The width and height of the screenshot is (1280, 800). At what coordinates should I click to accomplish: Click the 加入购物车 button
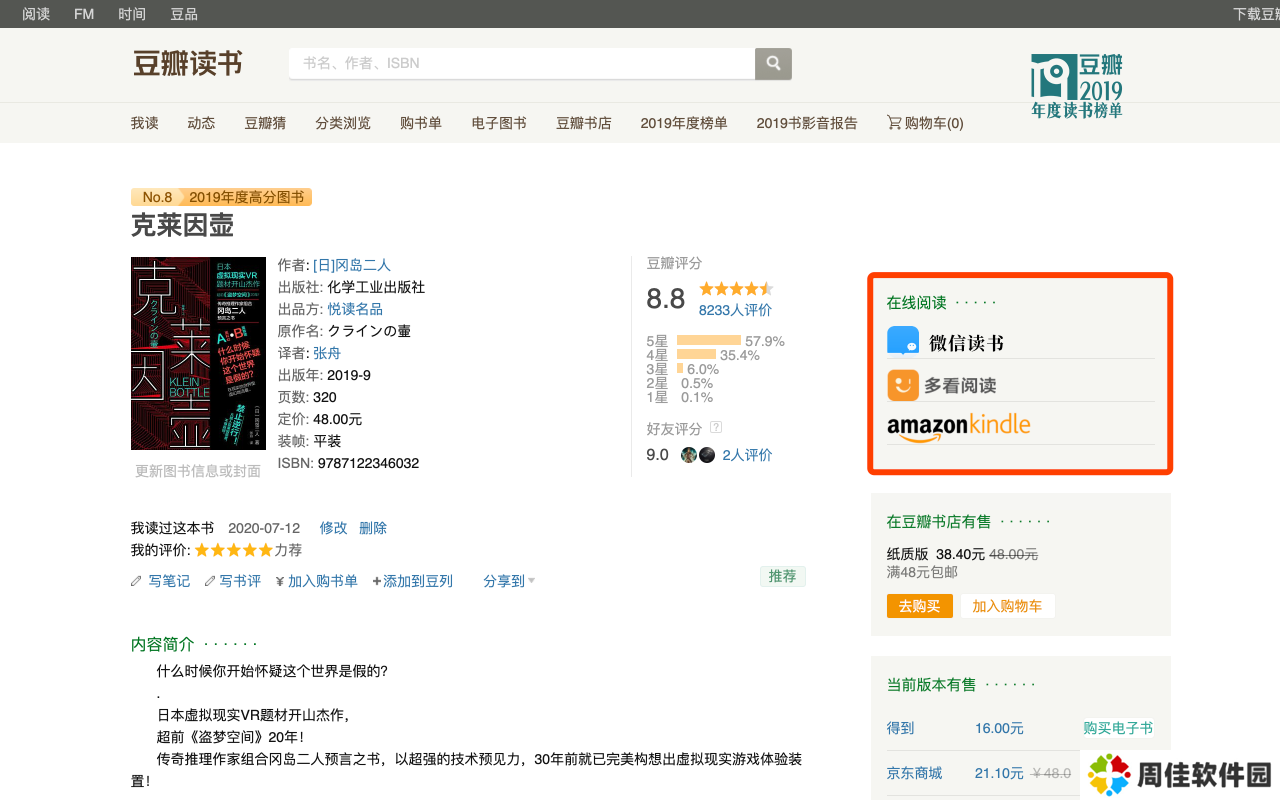click(x=1007, y=606)
